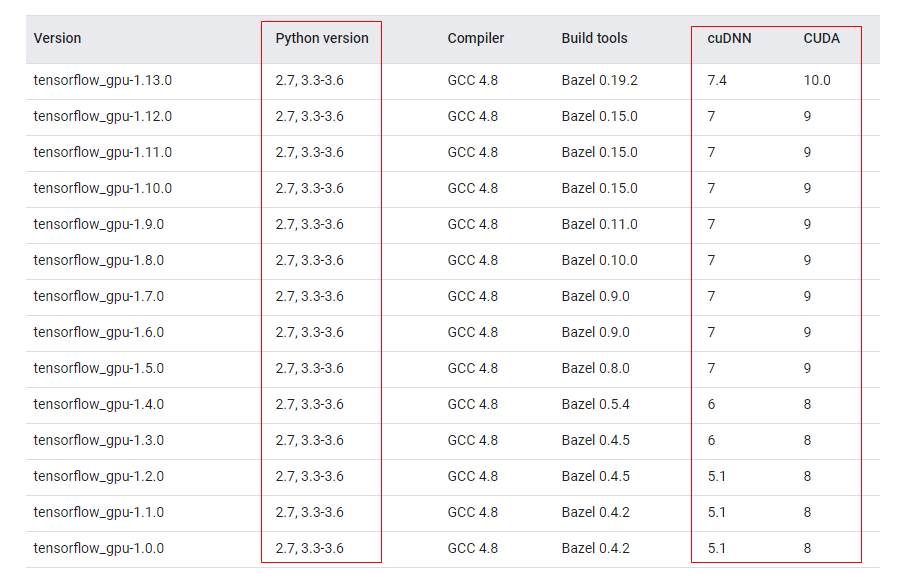Viewport: 911px width, 587px height.
Task: Click the Bazel 0.5.4 cell
Action: 596,405
